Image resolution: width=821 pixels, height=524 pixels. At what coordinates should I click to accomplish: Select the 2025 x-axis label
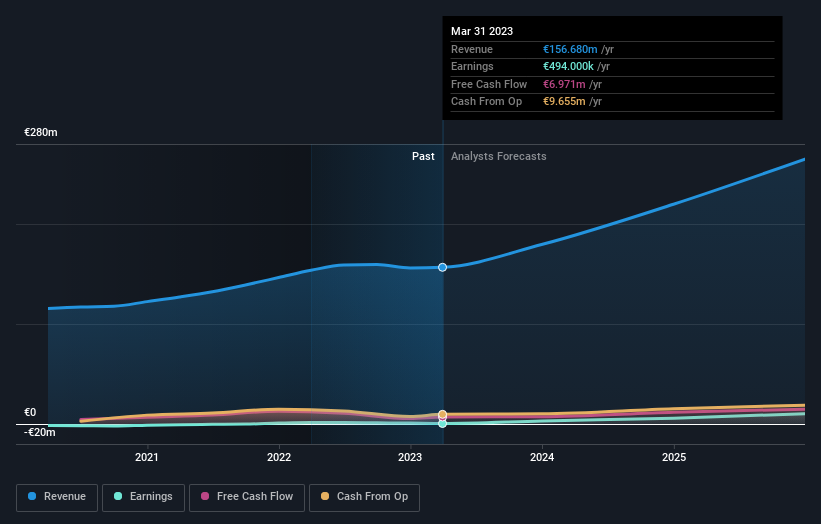click(x=674, y=457)
